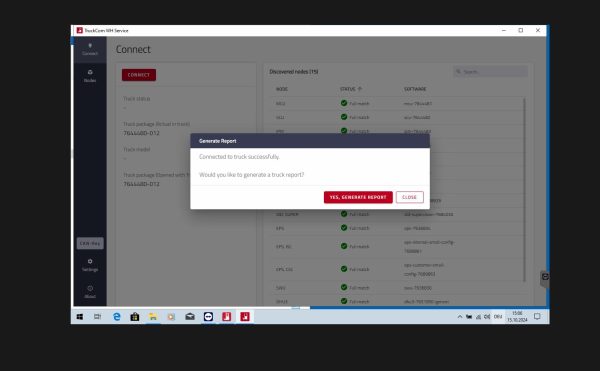Open File Explorer from the taskbar
Image resolution: width=600 pixels, height=371 pixels.
153,317
